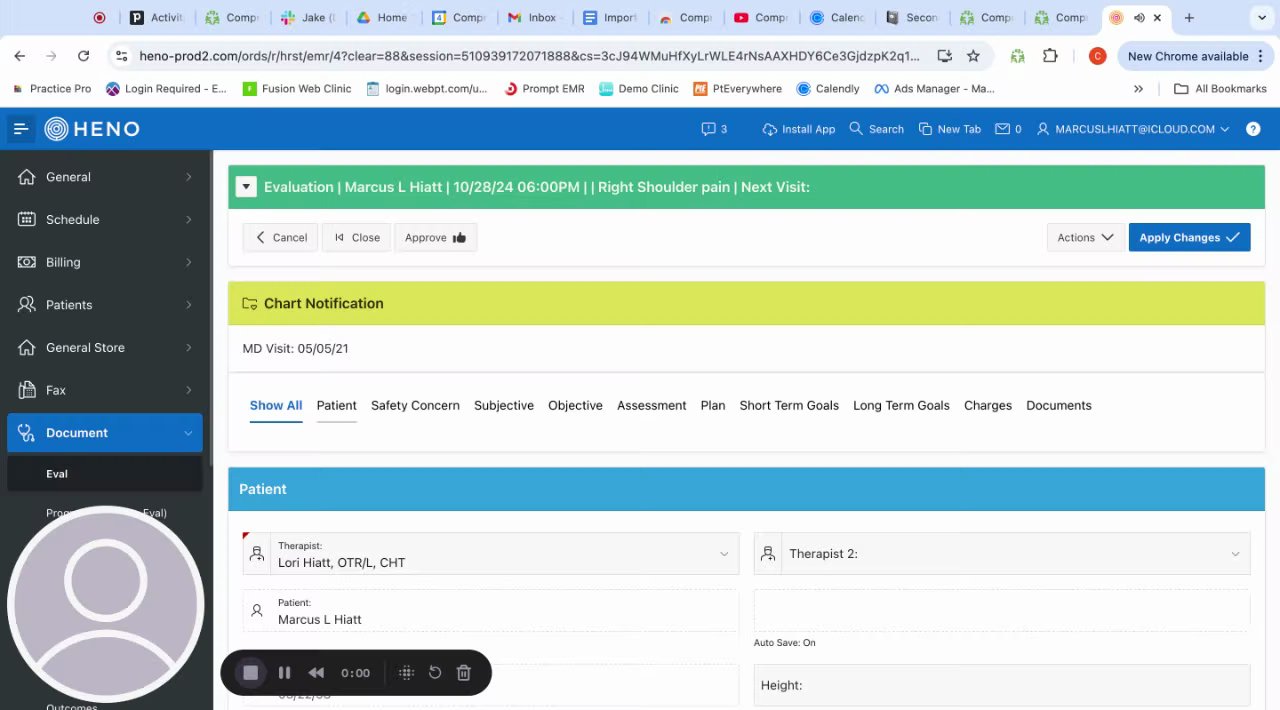Approve the evaluation with thumbs-up button
The height and width of the screenshot is (710, 1280).
435,238
